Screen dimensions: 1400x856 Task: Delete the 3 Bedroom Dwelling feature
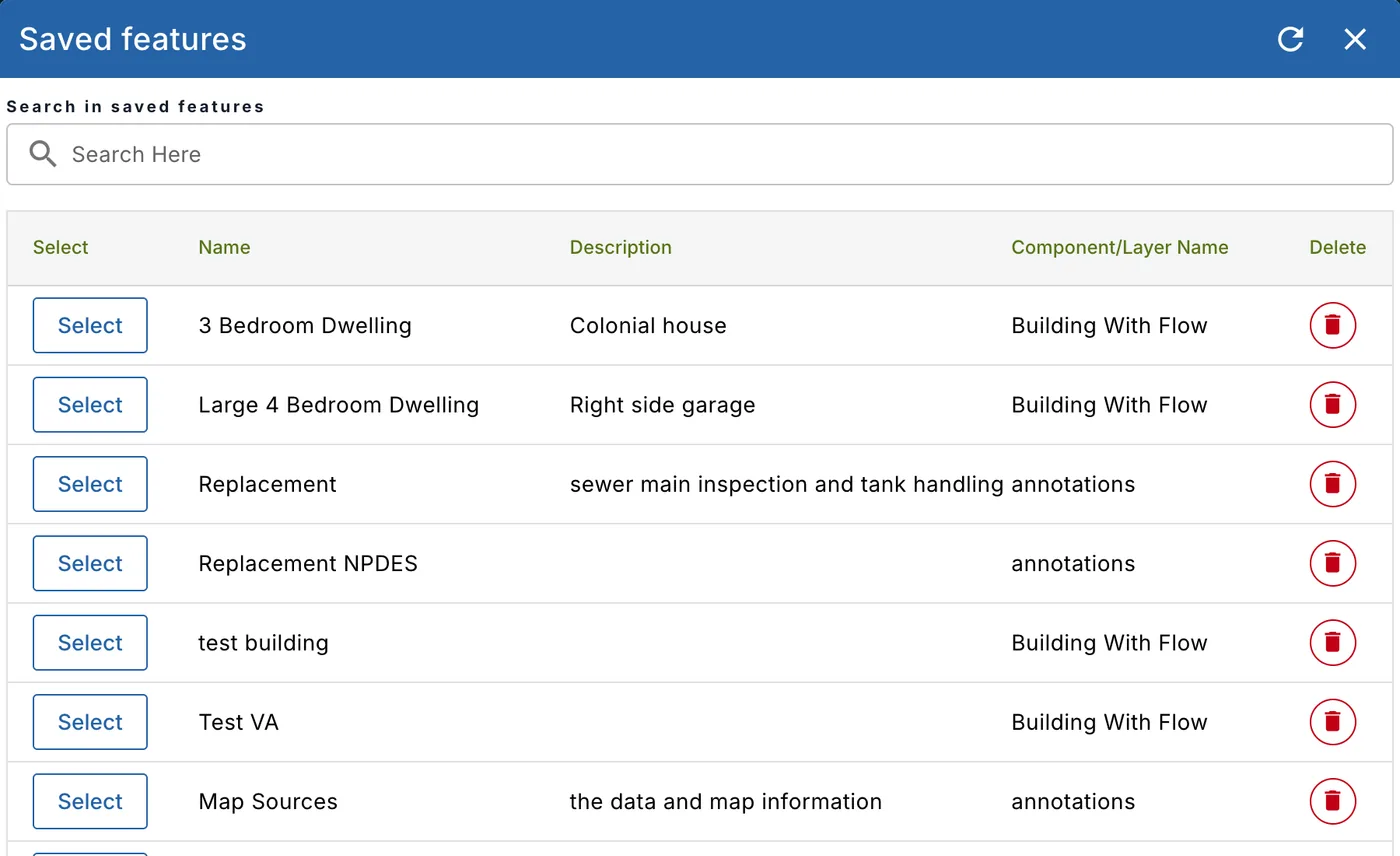(1332, 325)
